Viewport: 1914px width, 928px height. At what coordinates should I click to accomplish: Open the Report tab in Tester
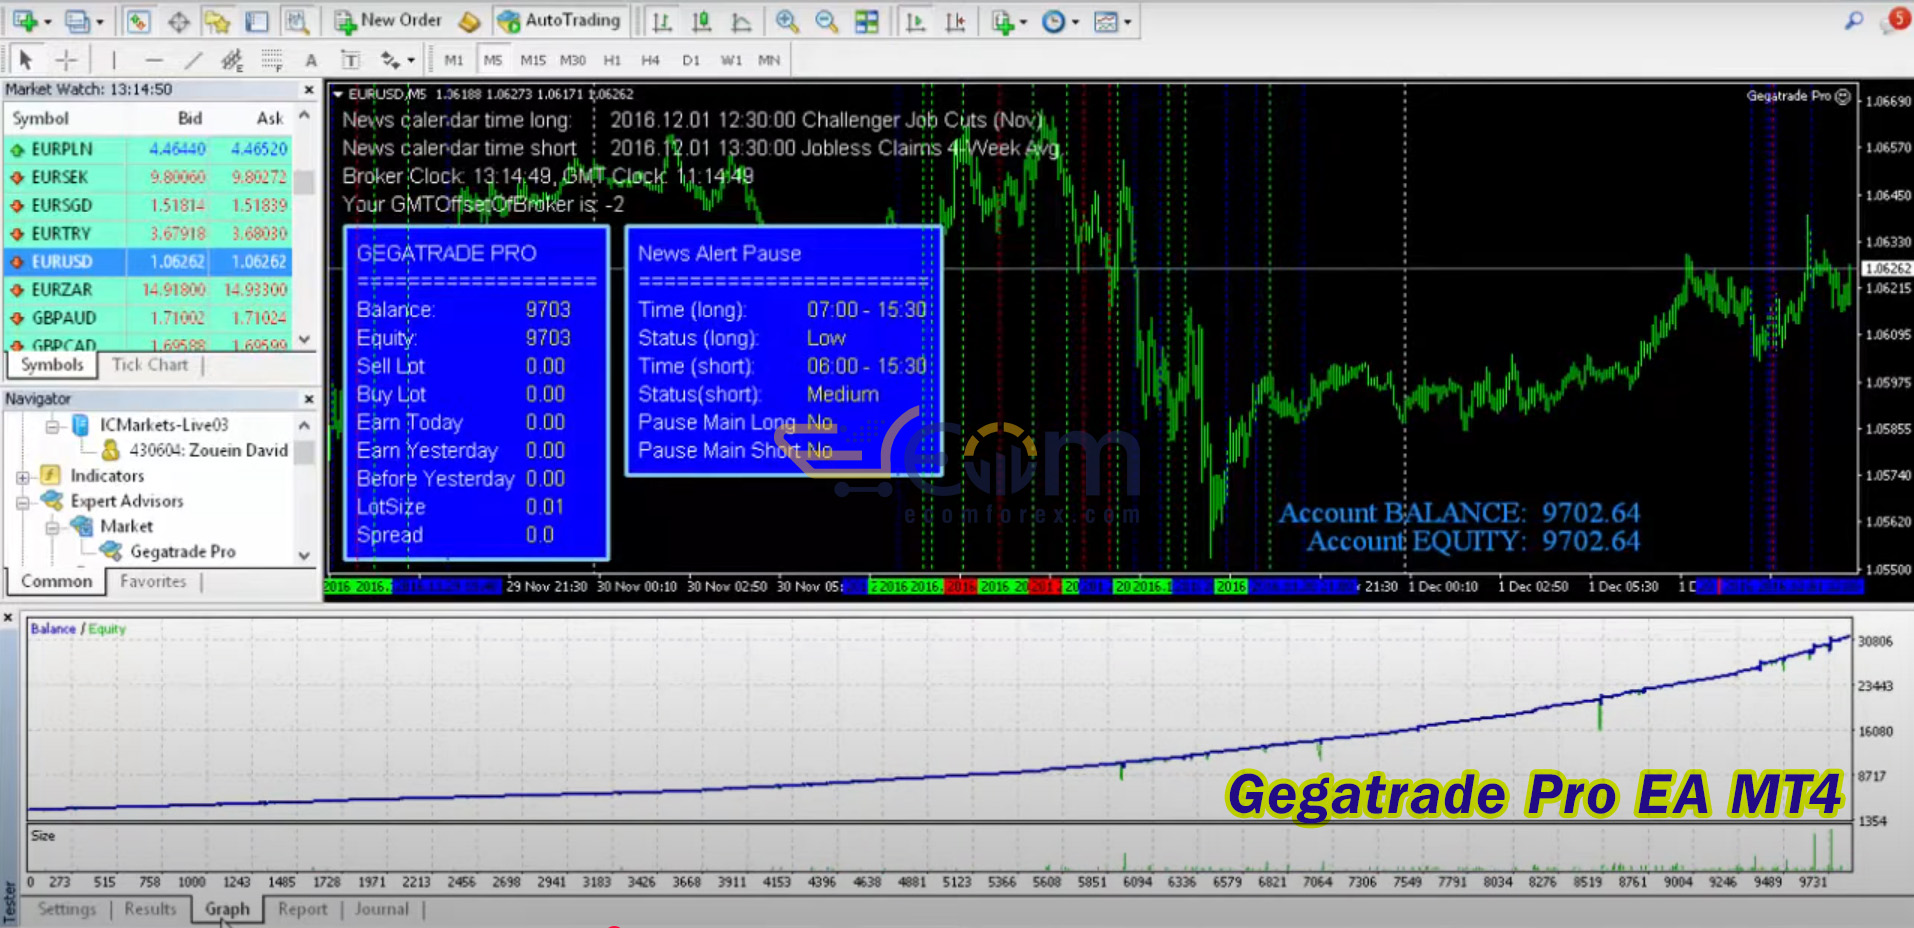[x=302, y=909]
